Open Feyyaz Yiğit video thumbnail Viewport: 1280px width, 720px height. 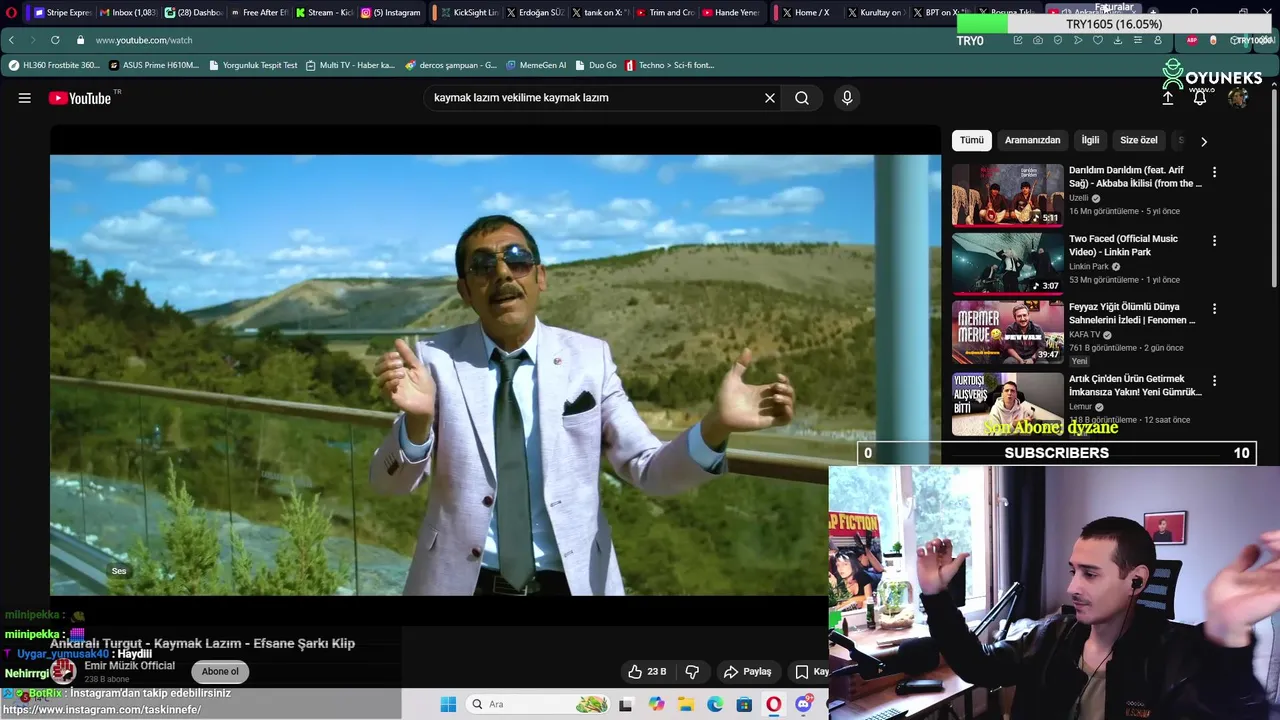[1007, 332]
